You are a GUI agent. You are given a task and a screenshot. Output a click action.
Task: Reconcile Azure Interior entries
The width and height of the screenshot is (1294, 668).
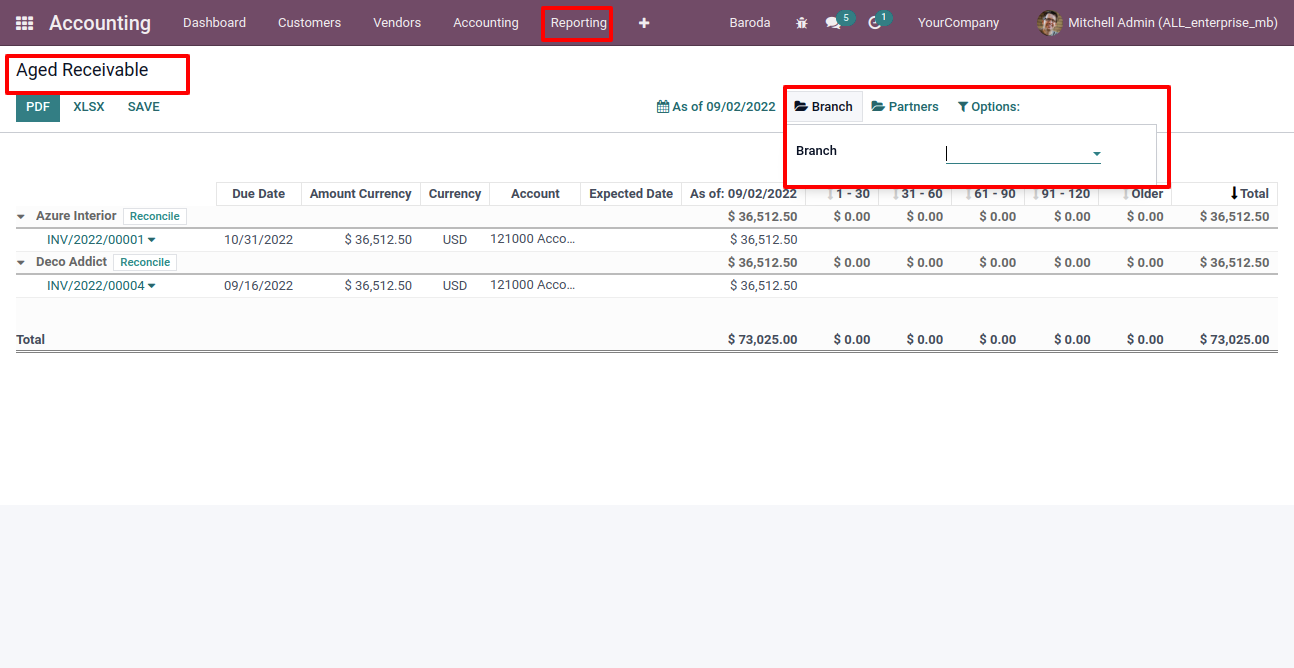point(155,216)
